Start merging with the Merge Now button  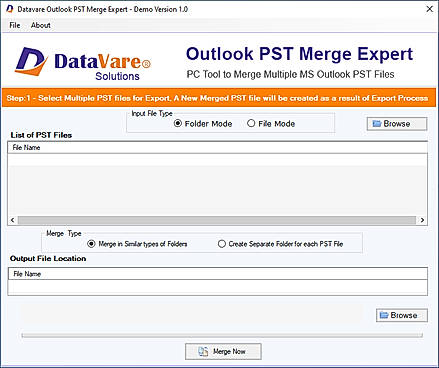(x=223, y=352)
